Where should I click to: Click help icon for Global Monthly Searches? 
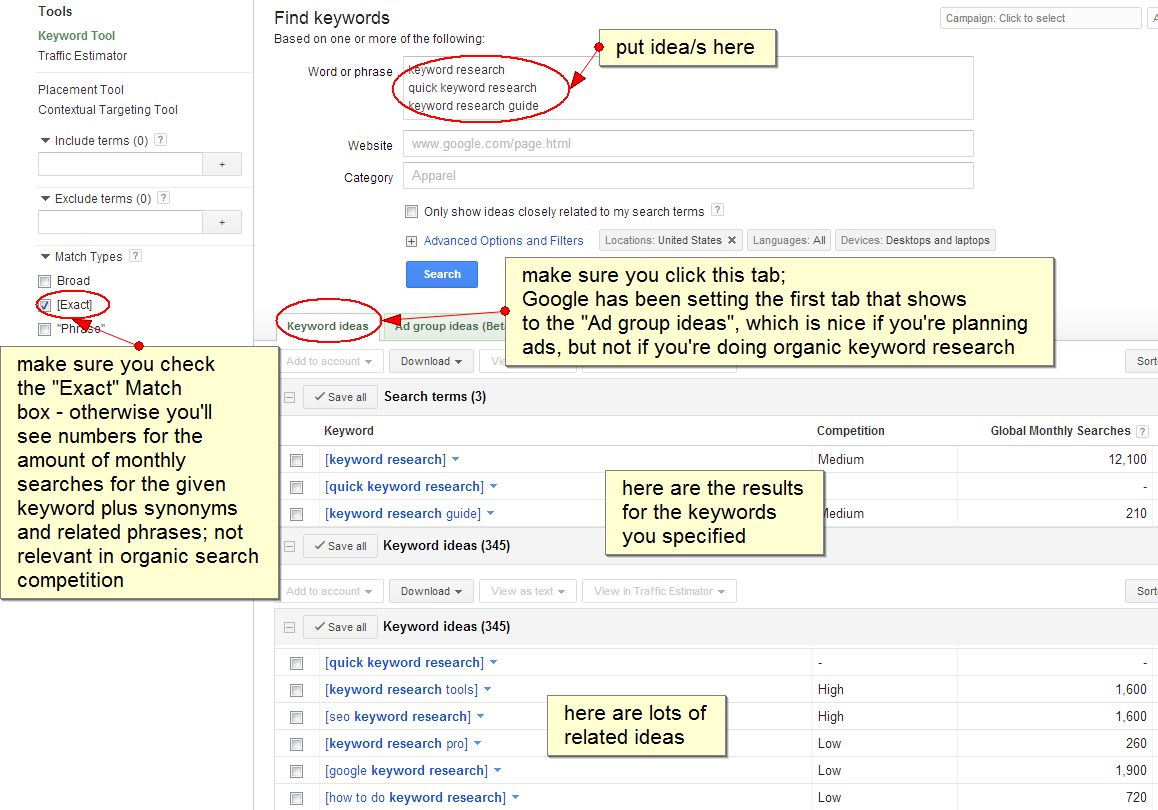[1142, 431]
